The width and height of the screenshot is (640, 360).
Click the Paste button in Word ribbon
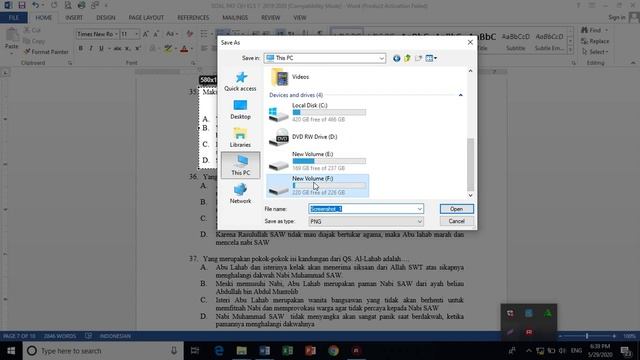point(11,39)
